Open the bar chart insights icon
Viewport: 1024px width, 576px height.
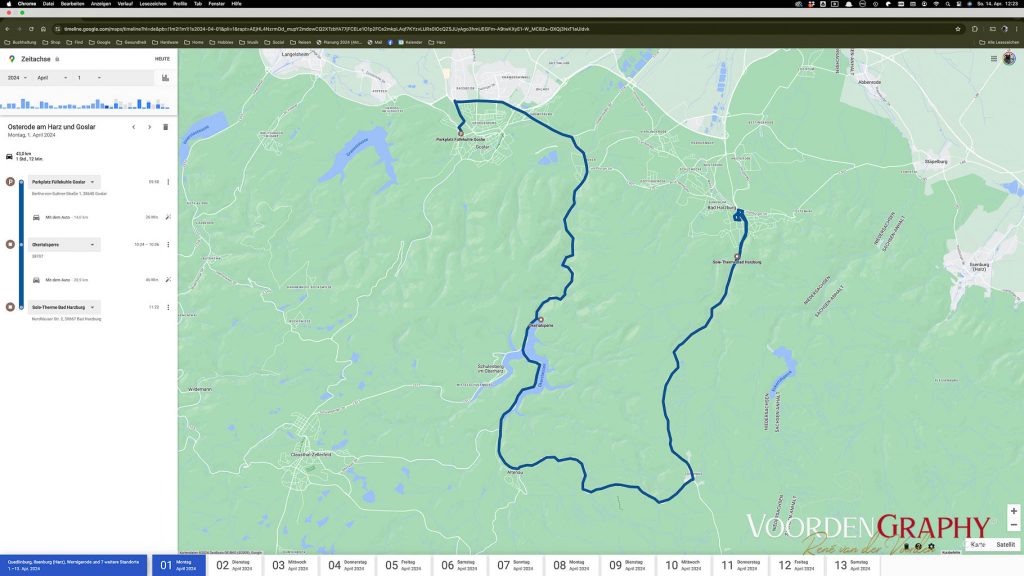pos(165,77)
